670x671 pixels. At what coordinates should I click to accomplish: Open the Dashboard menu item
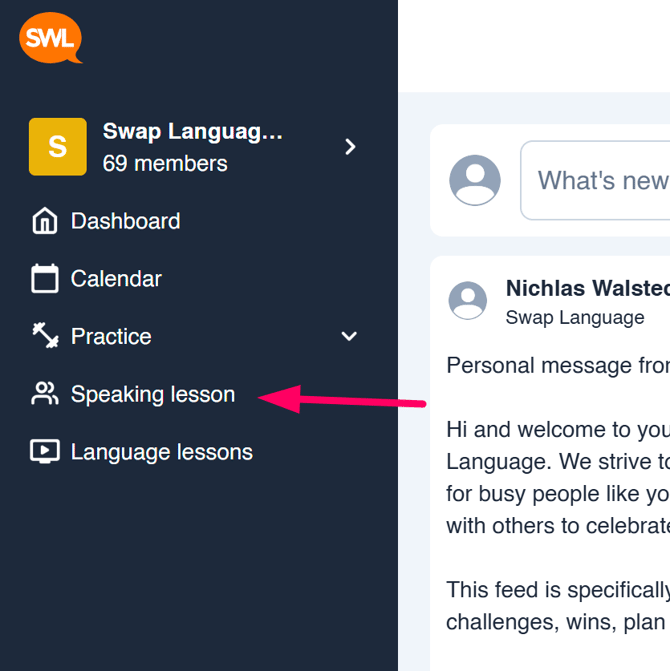125,221
